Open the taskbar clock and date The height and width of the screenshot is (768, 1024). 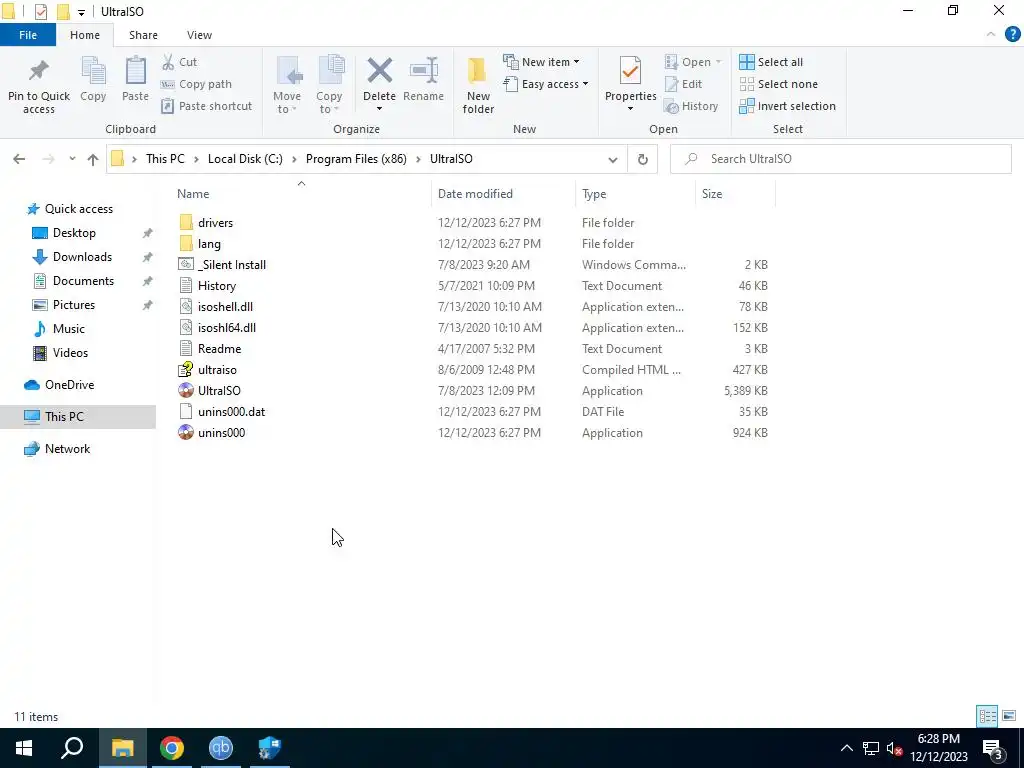[x=938, y=748]
